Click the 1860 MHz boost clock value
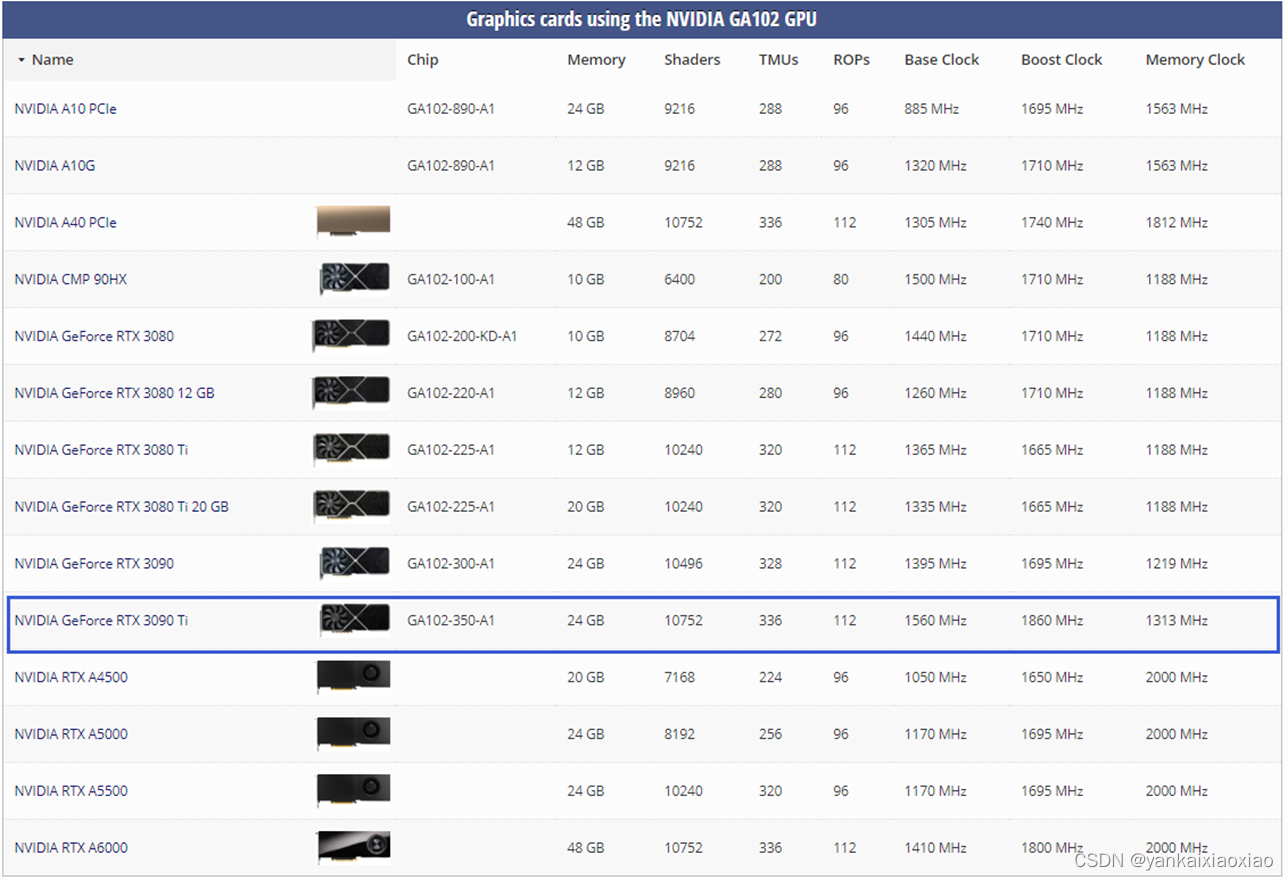1288x880 pixels. coord(1052,621)
